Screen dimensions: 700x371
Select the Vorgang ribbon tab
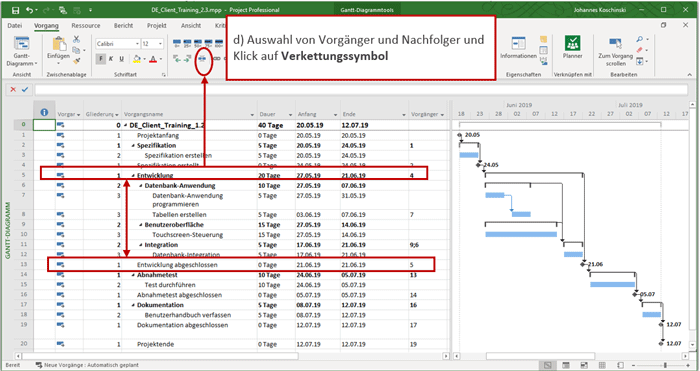point(46,25)
